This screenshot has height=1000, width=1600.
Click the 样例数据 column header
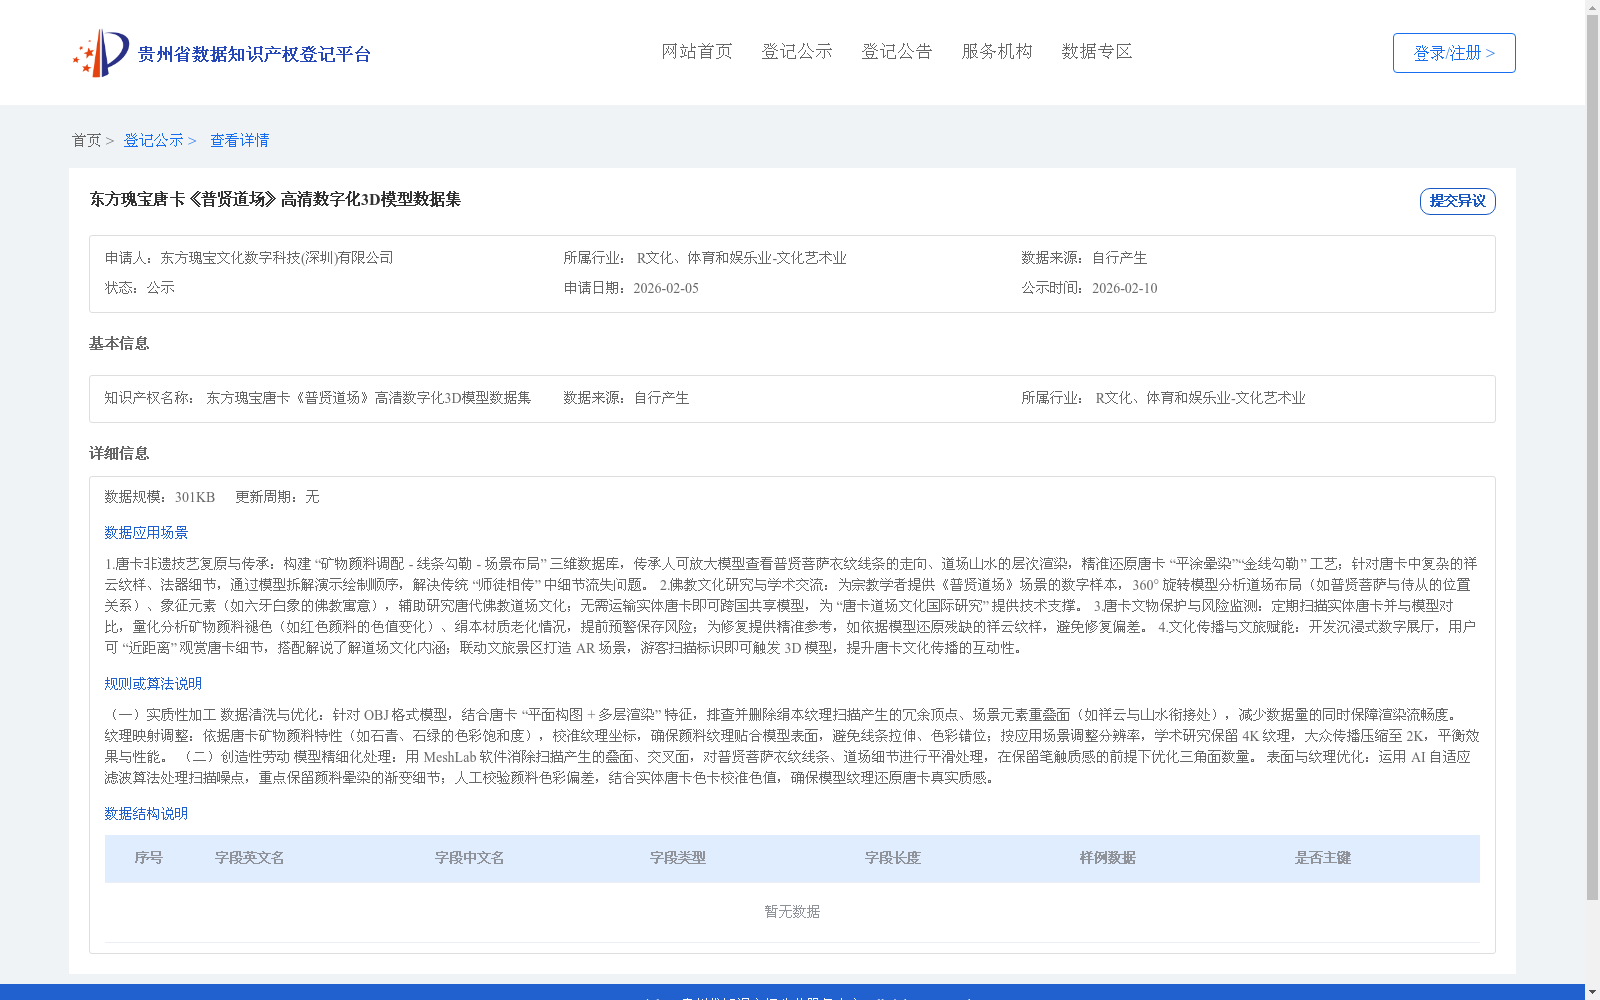pyautogui.click(x=1108, y=858)
